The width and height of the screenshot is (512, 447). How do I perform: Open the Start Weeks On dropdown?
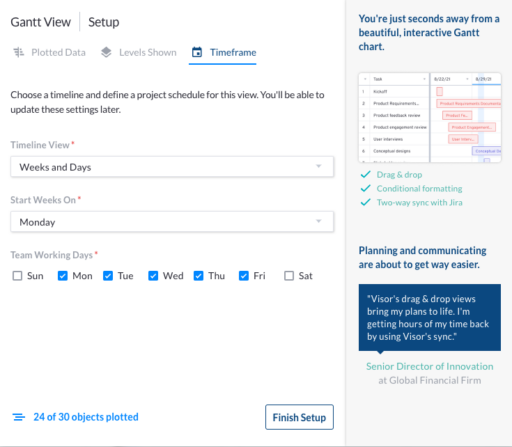tap(172, 222)
